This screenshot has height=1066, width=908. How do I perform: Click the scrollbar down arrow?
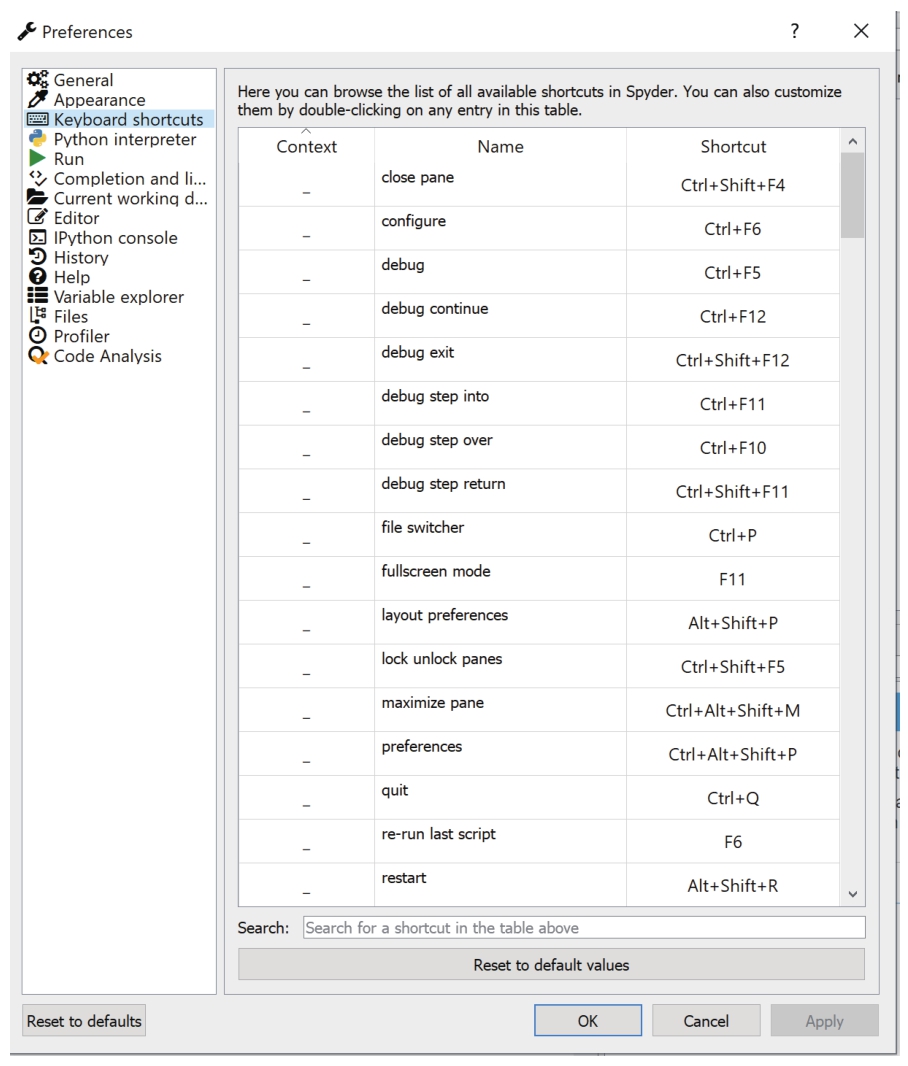pos(853,894)
